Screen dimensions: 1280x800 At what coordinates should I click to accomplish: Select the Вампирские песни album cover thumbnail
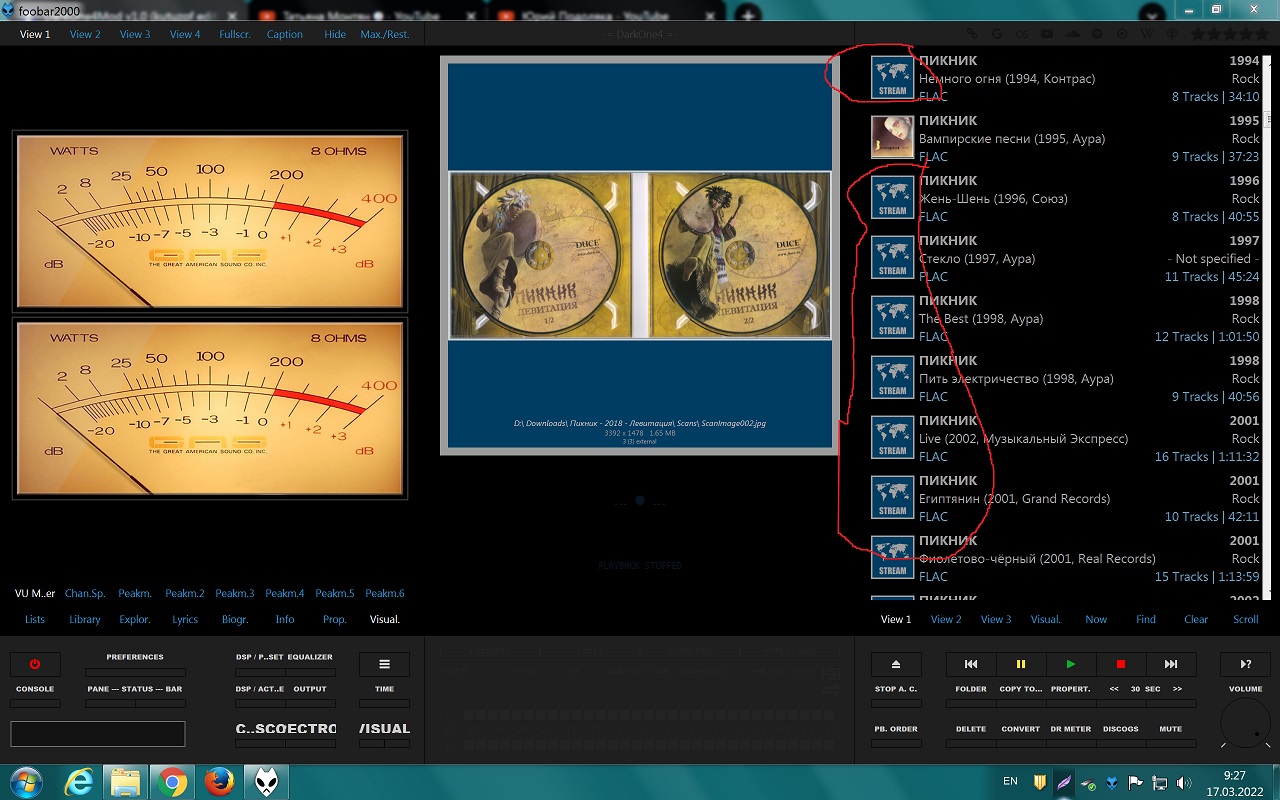pyautogui.click(x=892, y=137)
